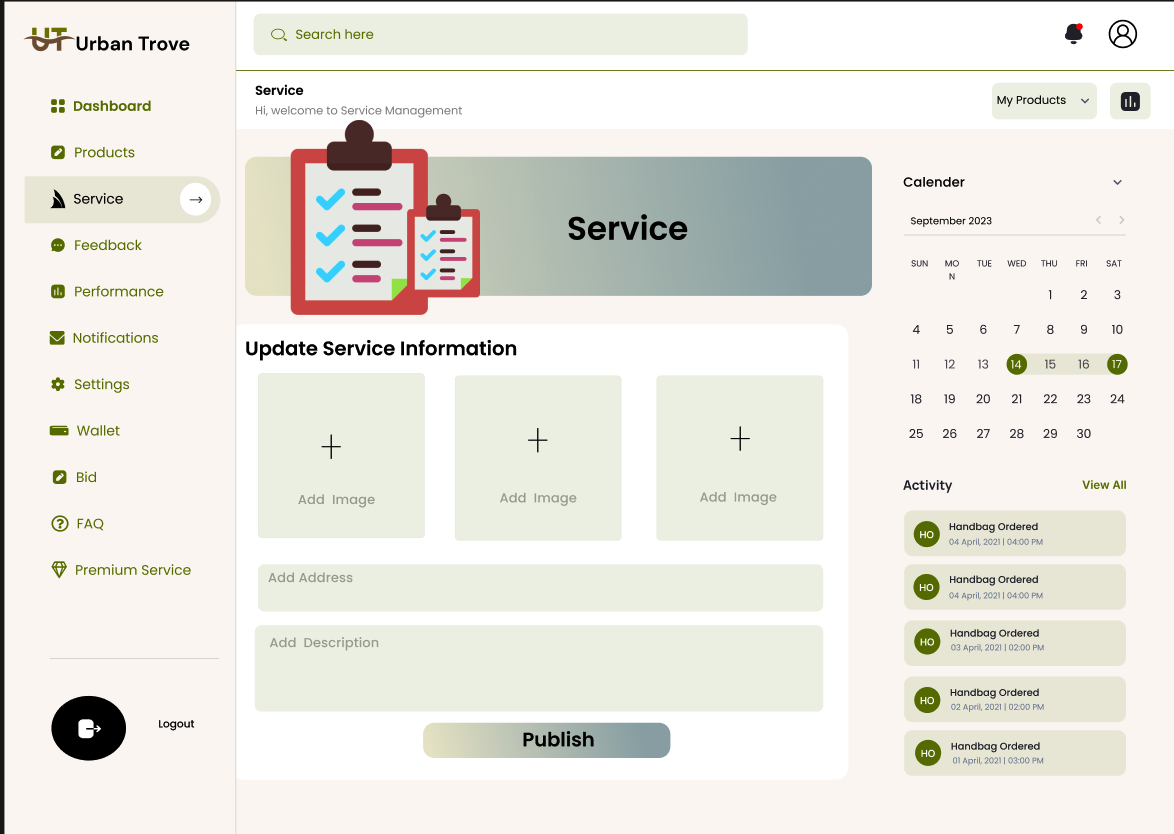The width and height of the screenshot is (1174, 834).
Task: Open Products in the sidebar
Action: [x=104, y=153]
